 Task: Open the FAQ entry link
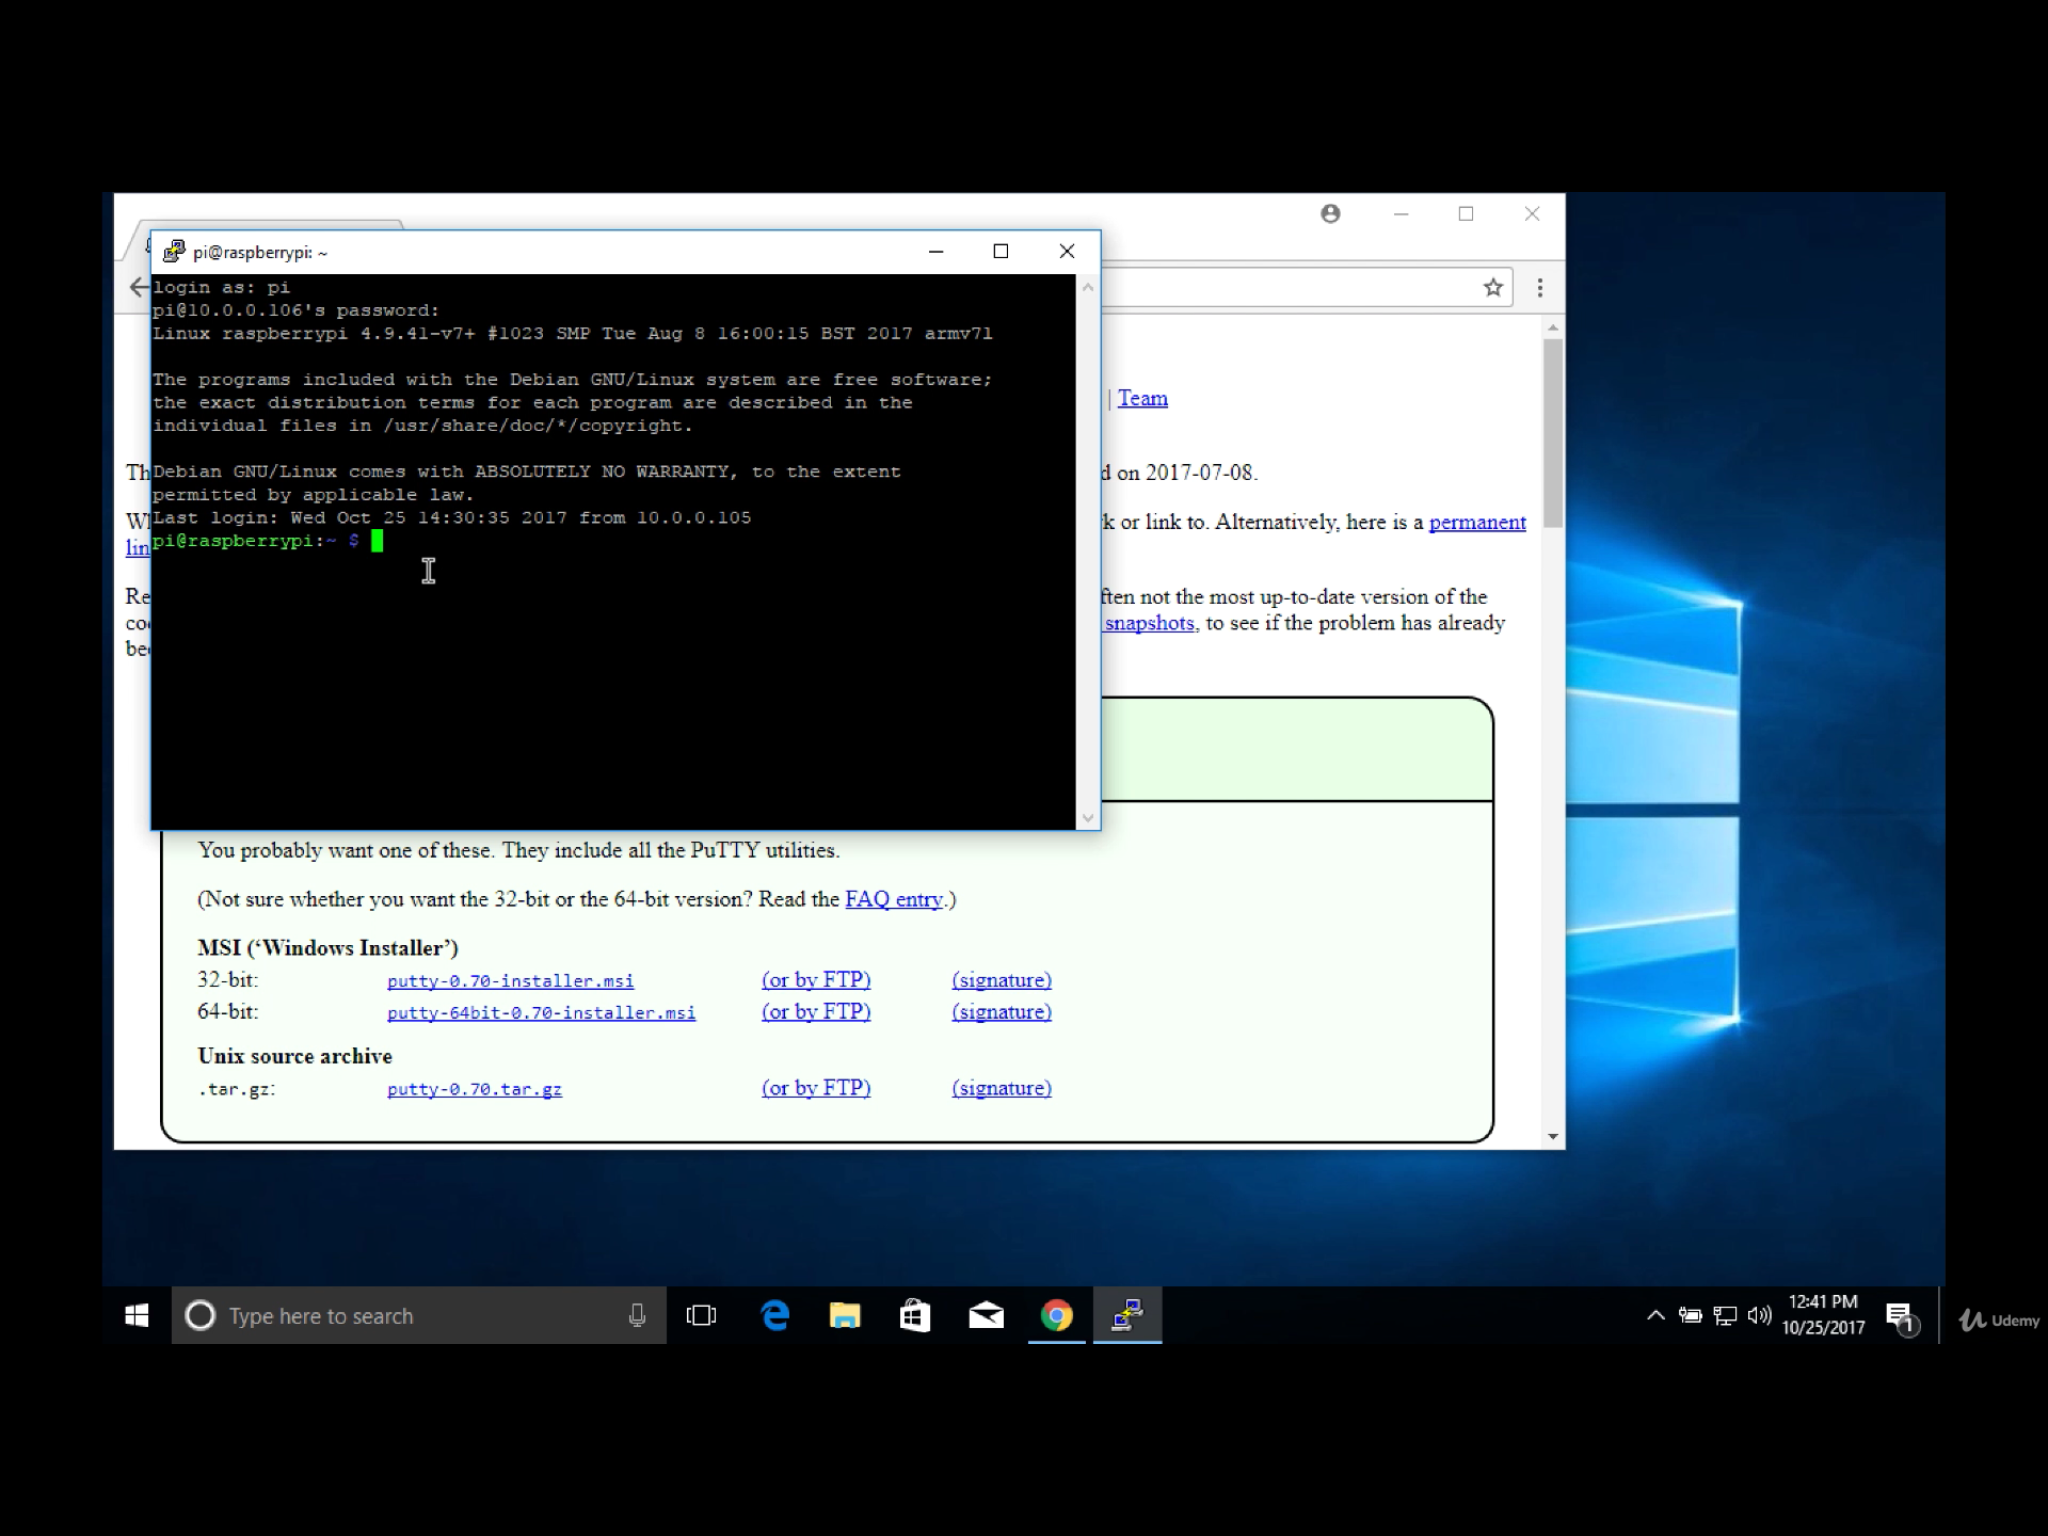(x=894, y=899)
